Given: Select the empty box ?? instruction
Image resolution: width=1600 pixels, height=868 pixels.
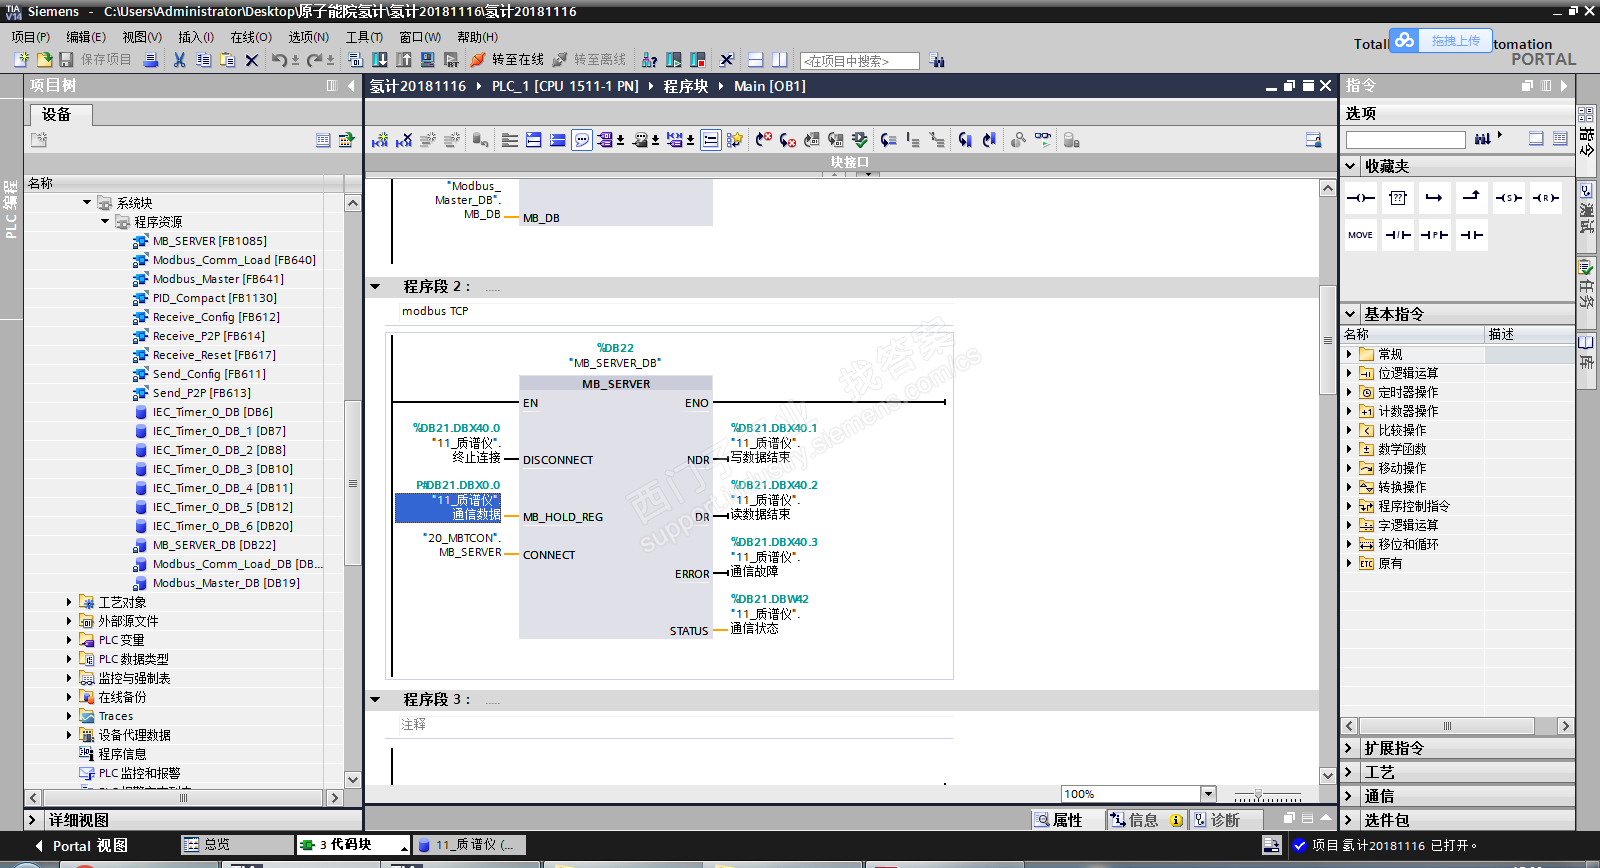Looking at the screenshot, I should pyautogui.click(x=1398, y=198).
